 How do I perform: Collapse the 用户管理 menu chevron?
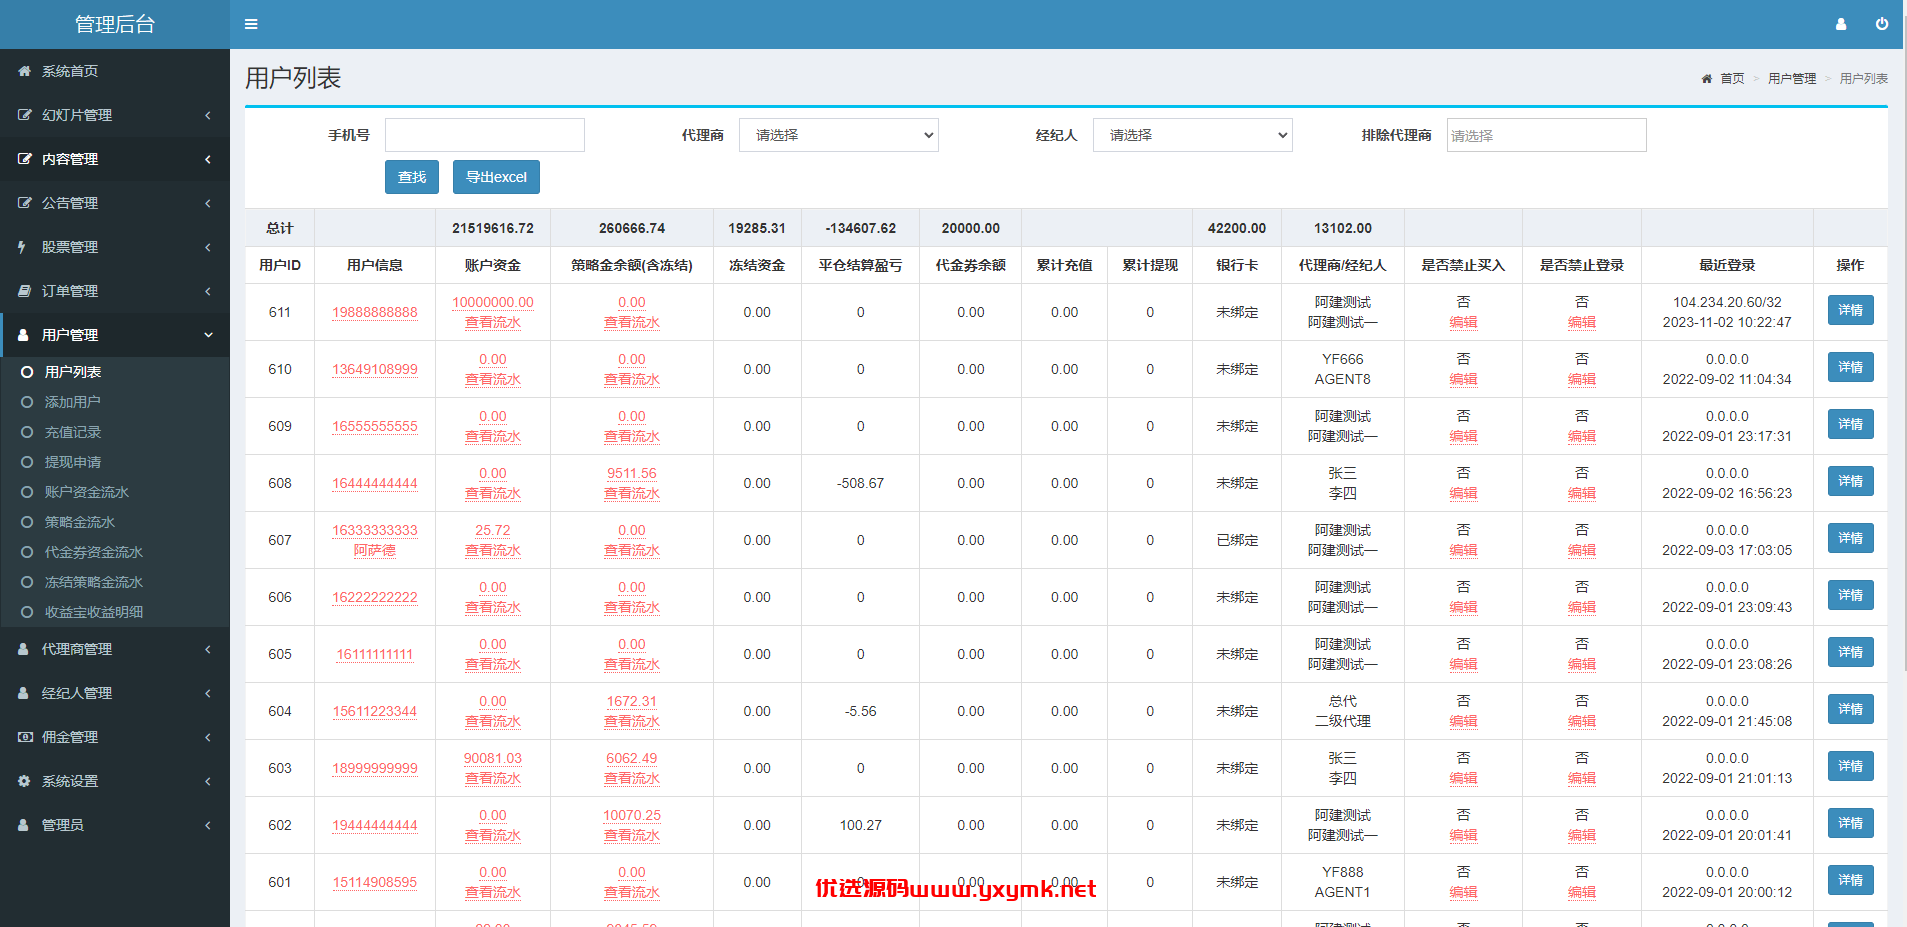point(208,335)
